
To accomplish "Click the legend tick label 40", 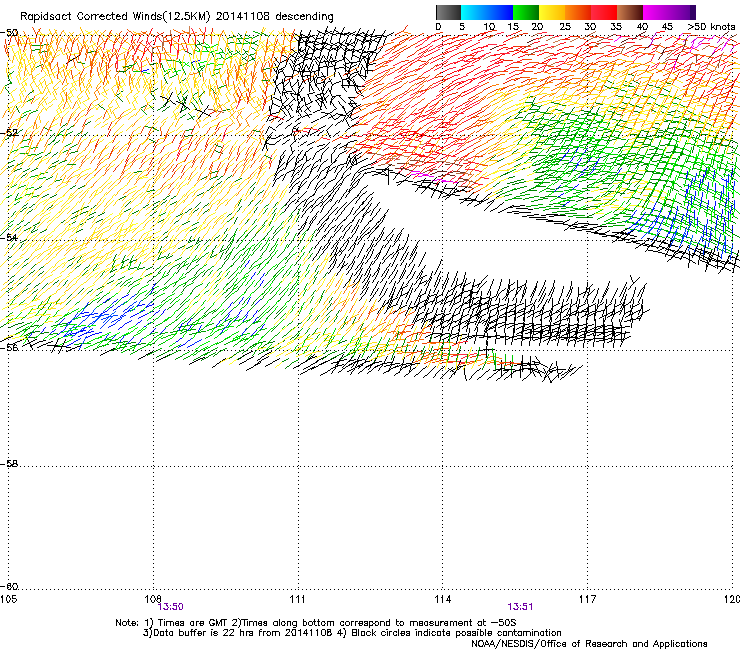I will (x=642, y=27).
